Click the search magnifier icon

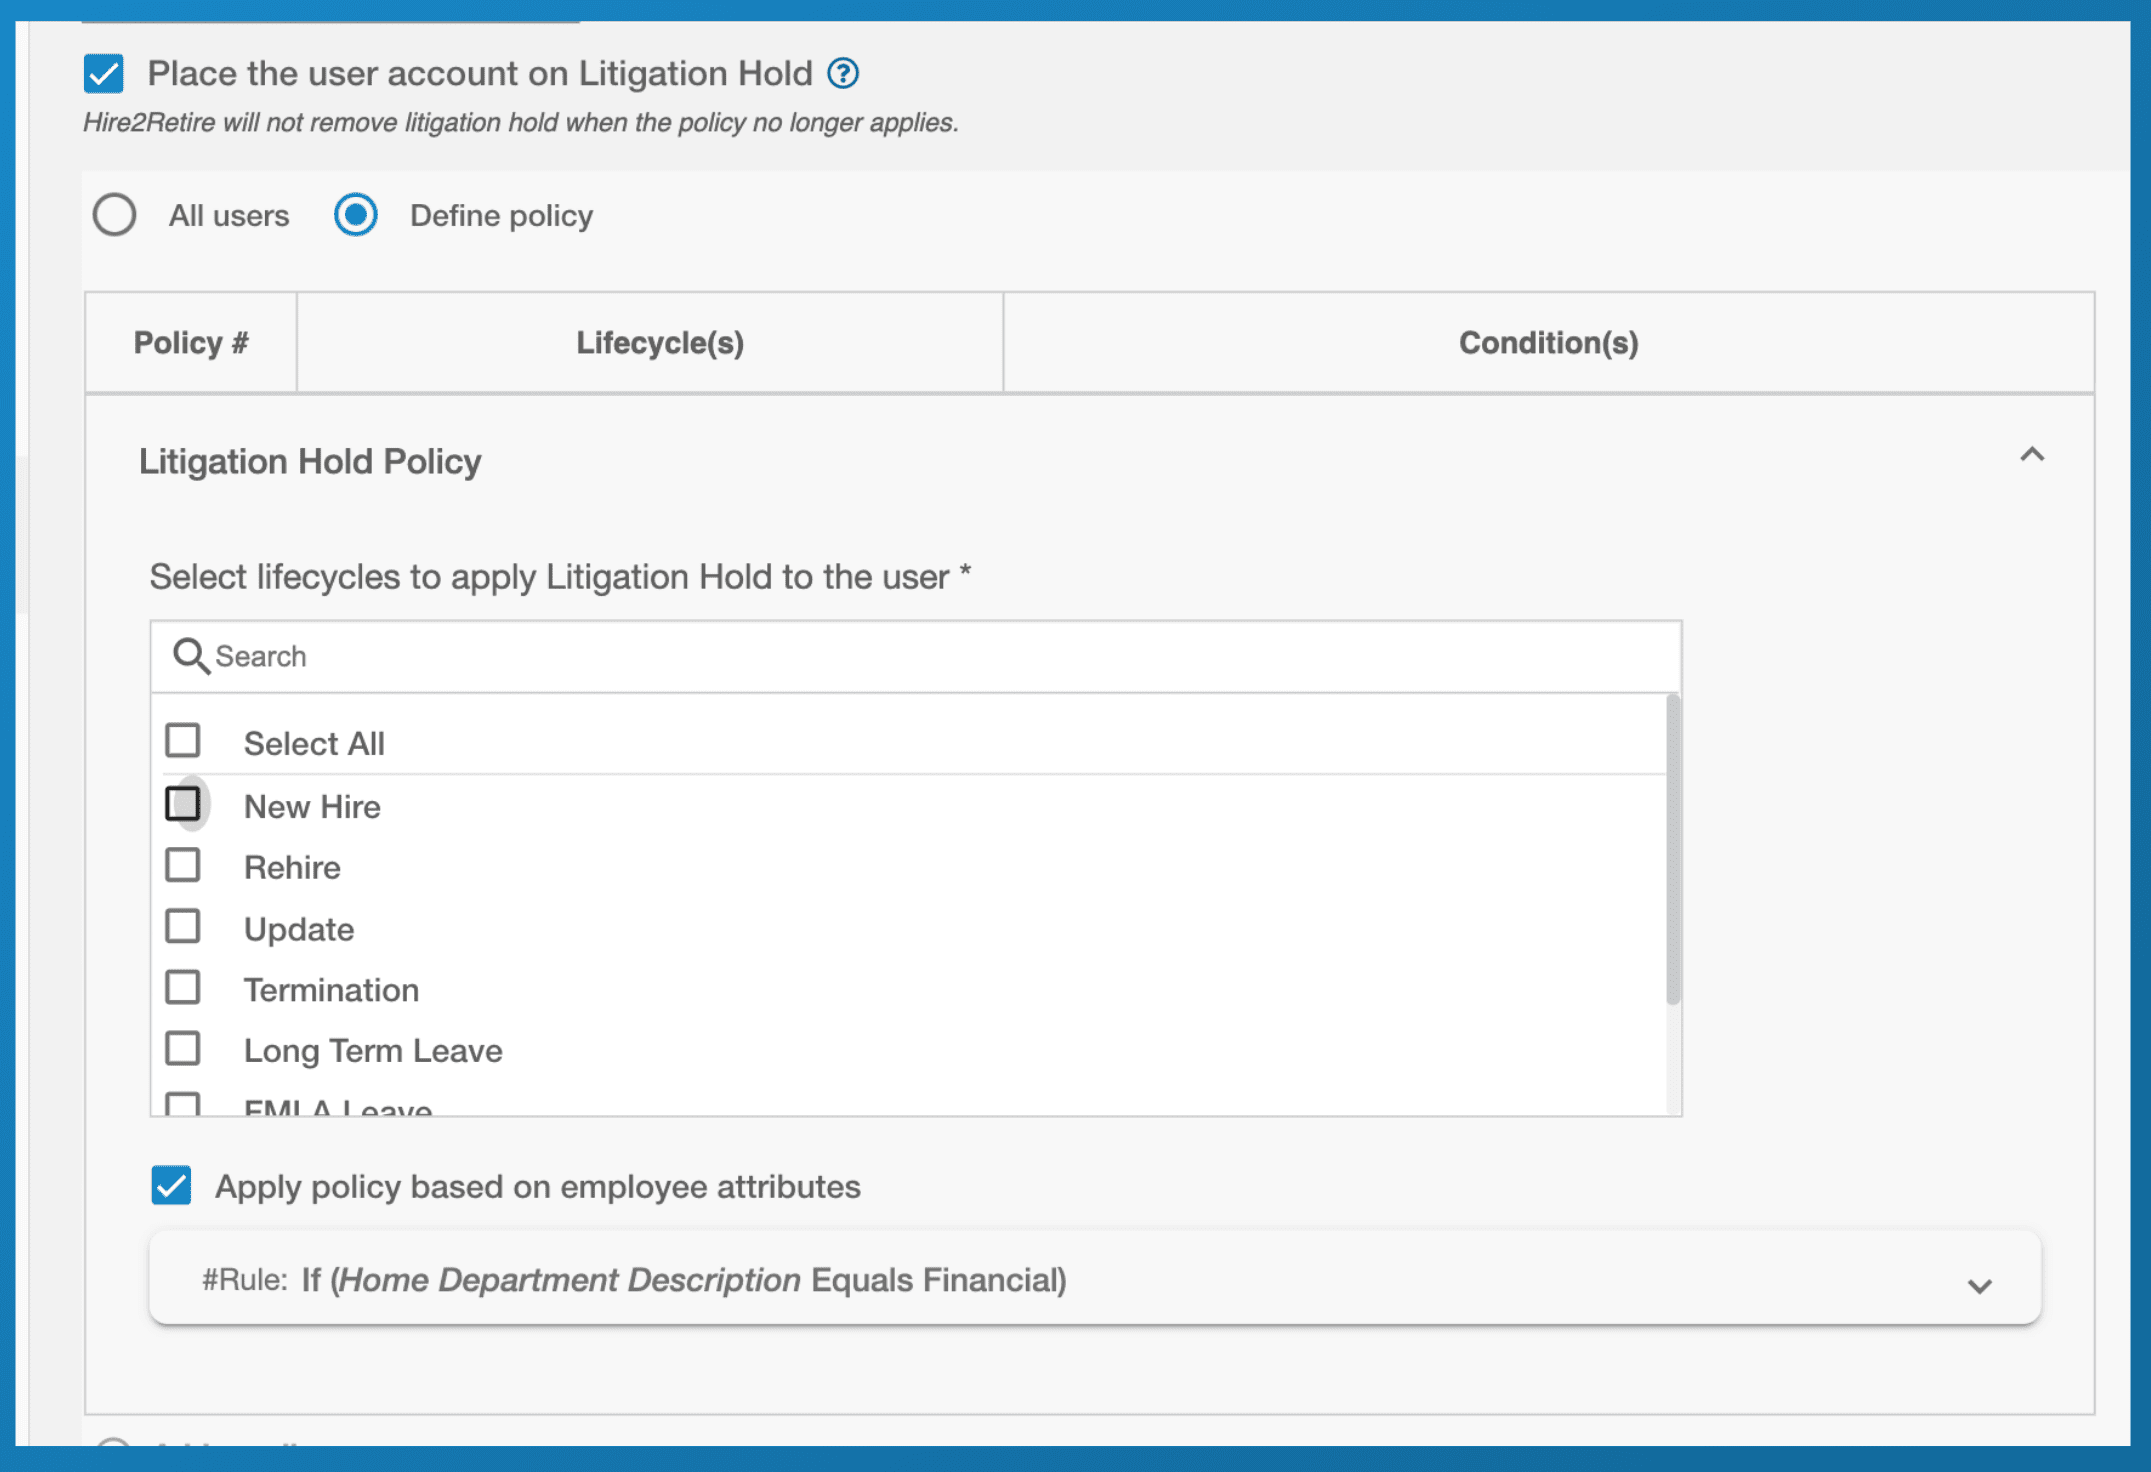[190, 656]
